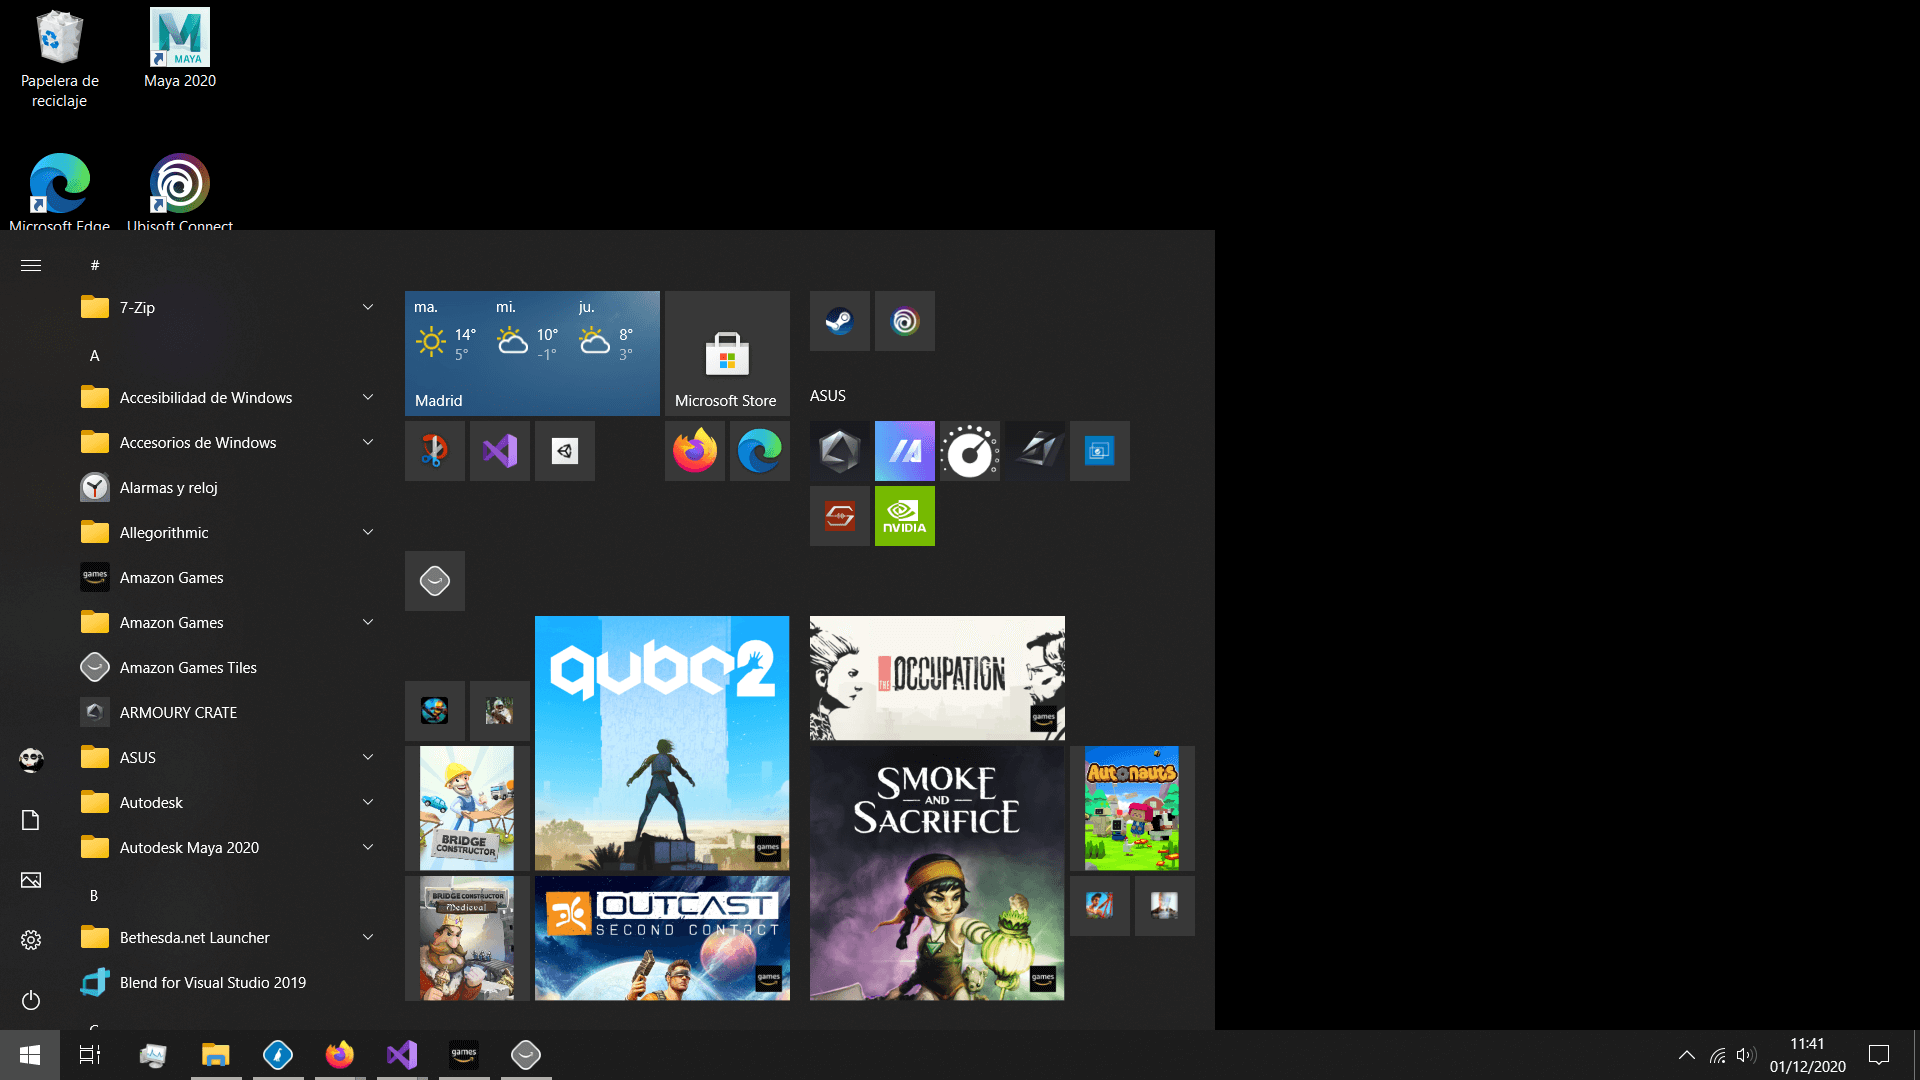Screen dimensions: 1920x1080
Task: Open the Ubisoft Connect tile
Action: point(904,321)
